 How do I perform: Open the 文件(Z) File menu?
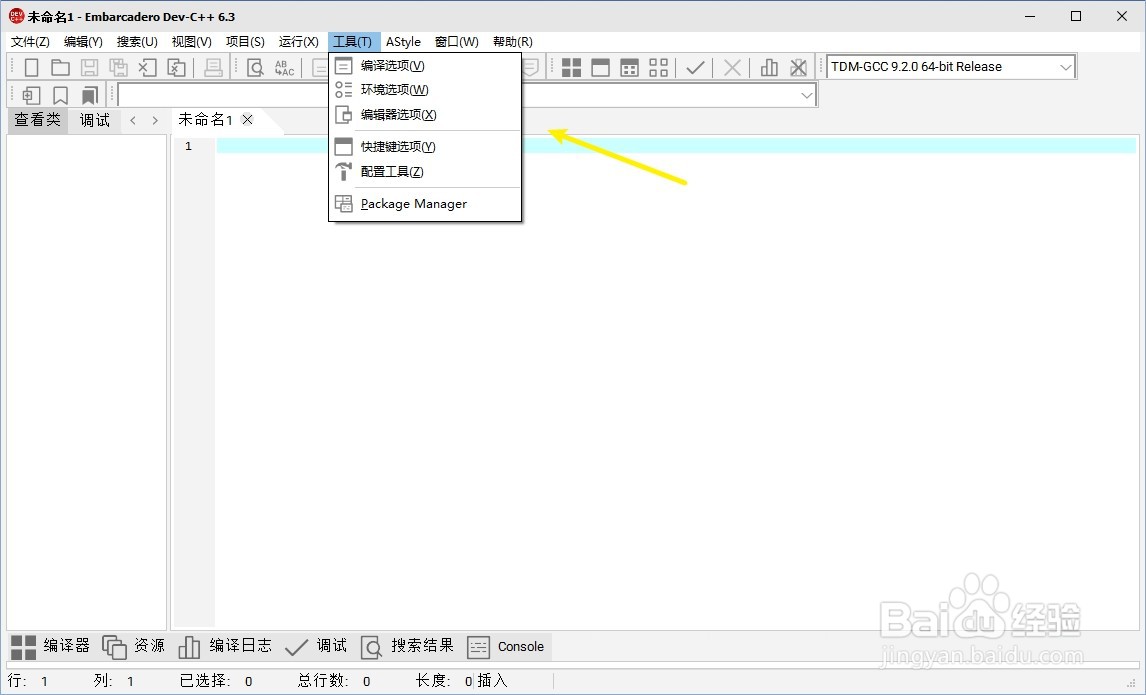[x=30, y=42]
